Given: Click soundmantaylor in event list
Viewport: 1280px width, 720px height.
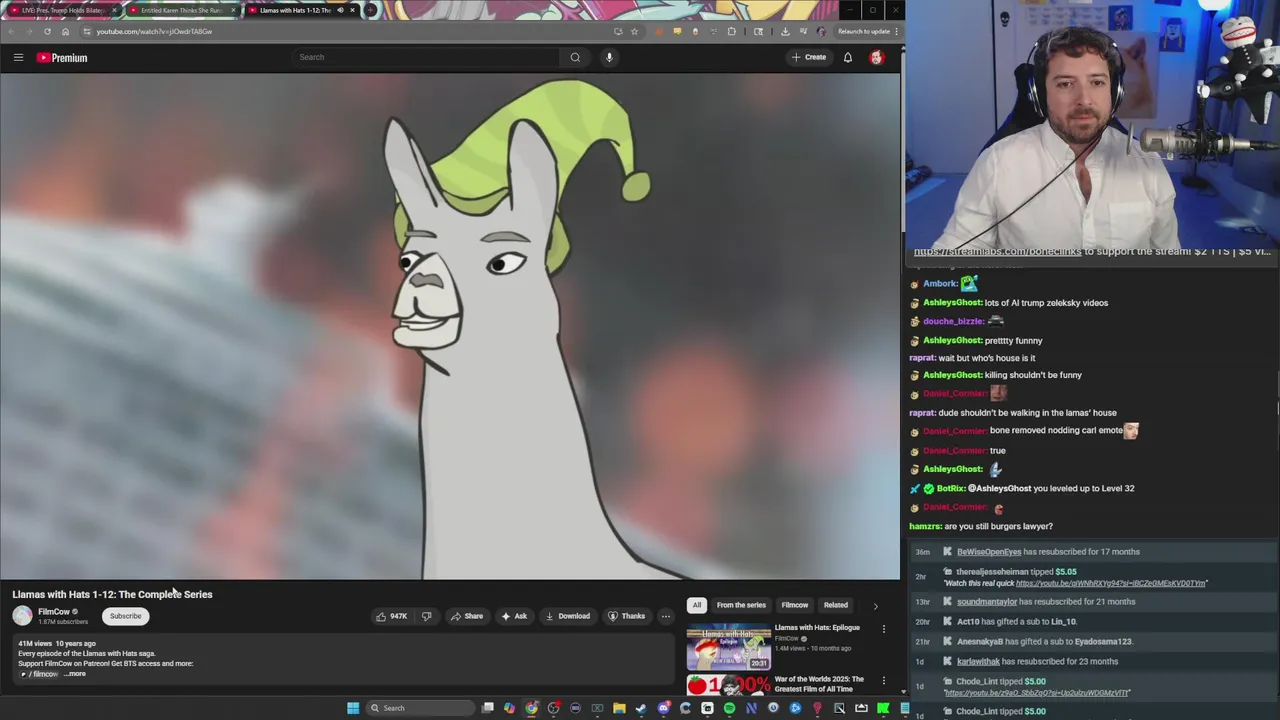Looking at the screenshot, I should [x=986, y=602].
